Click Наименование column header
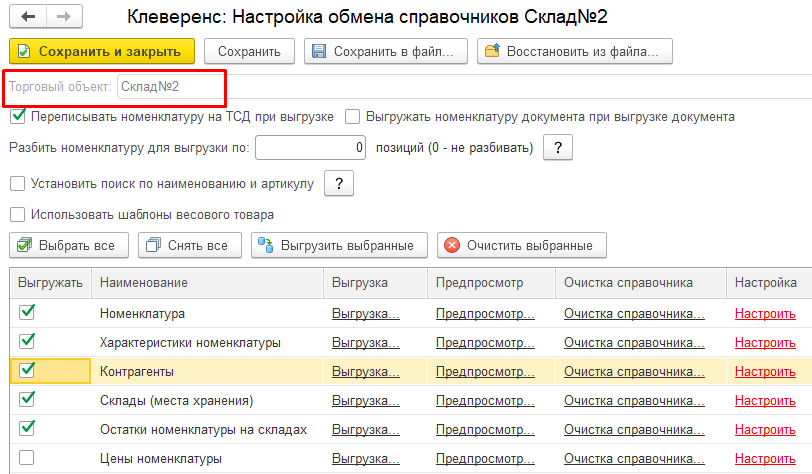This screenshot has width=812, height=474. tap(207, 283)
